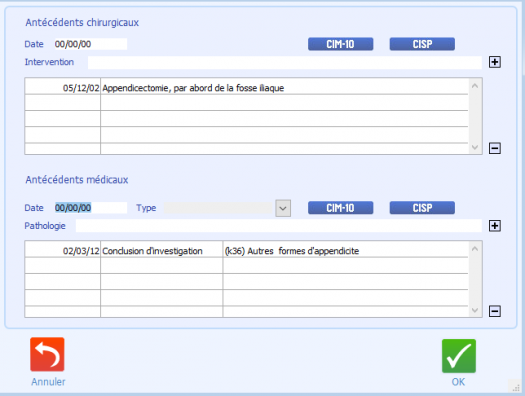525x396 pixels.
Task: Open the Type dropdown arrow
Action: click(283, 208)
